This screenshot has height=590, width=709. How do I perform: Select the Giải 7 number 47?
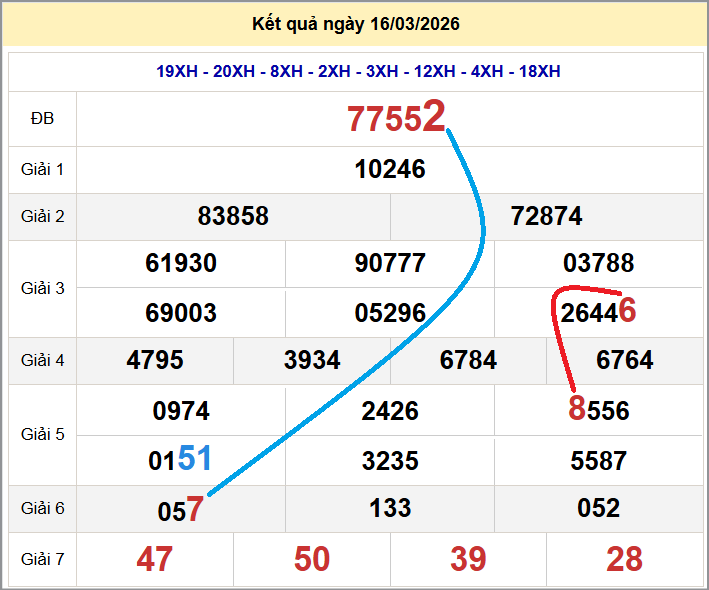click(155, 559)
